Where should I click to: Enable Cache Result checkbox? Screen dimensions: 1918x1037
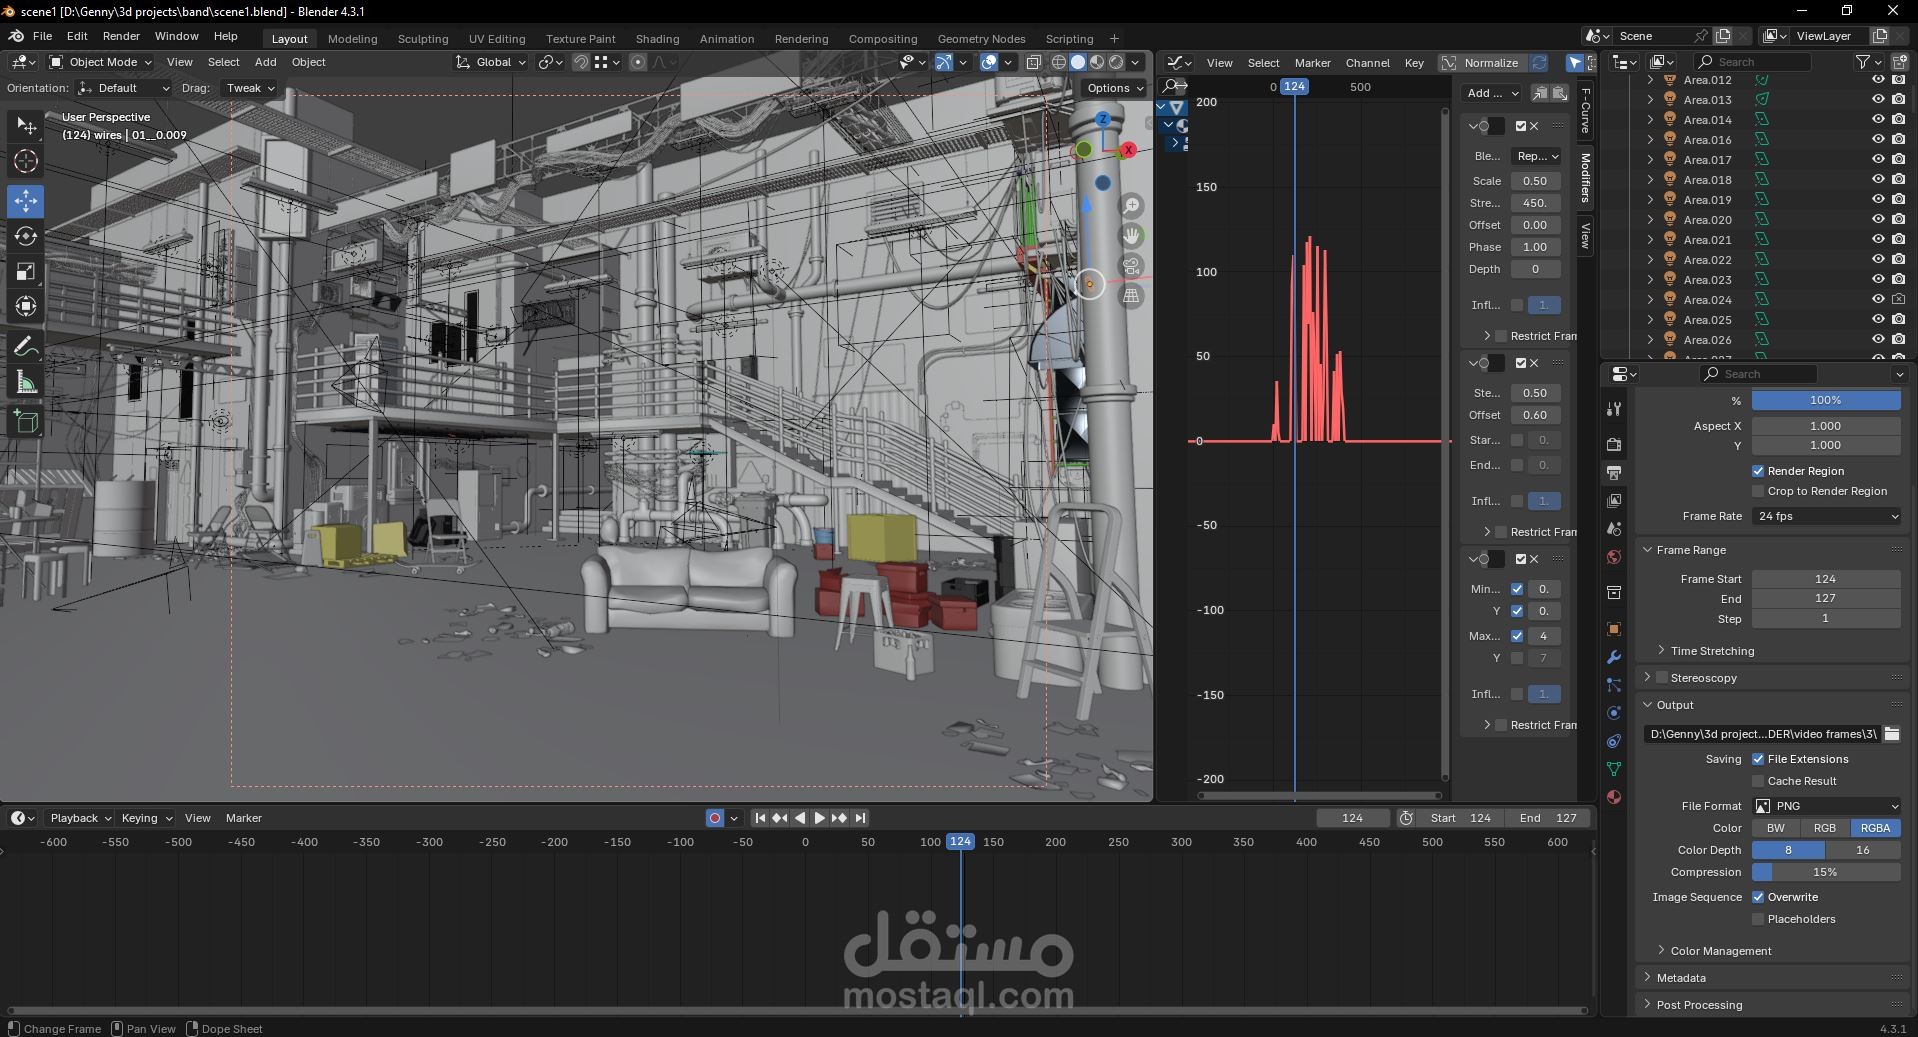point(1758,781)
